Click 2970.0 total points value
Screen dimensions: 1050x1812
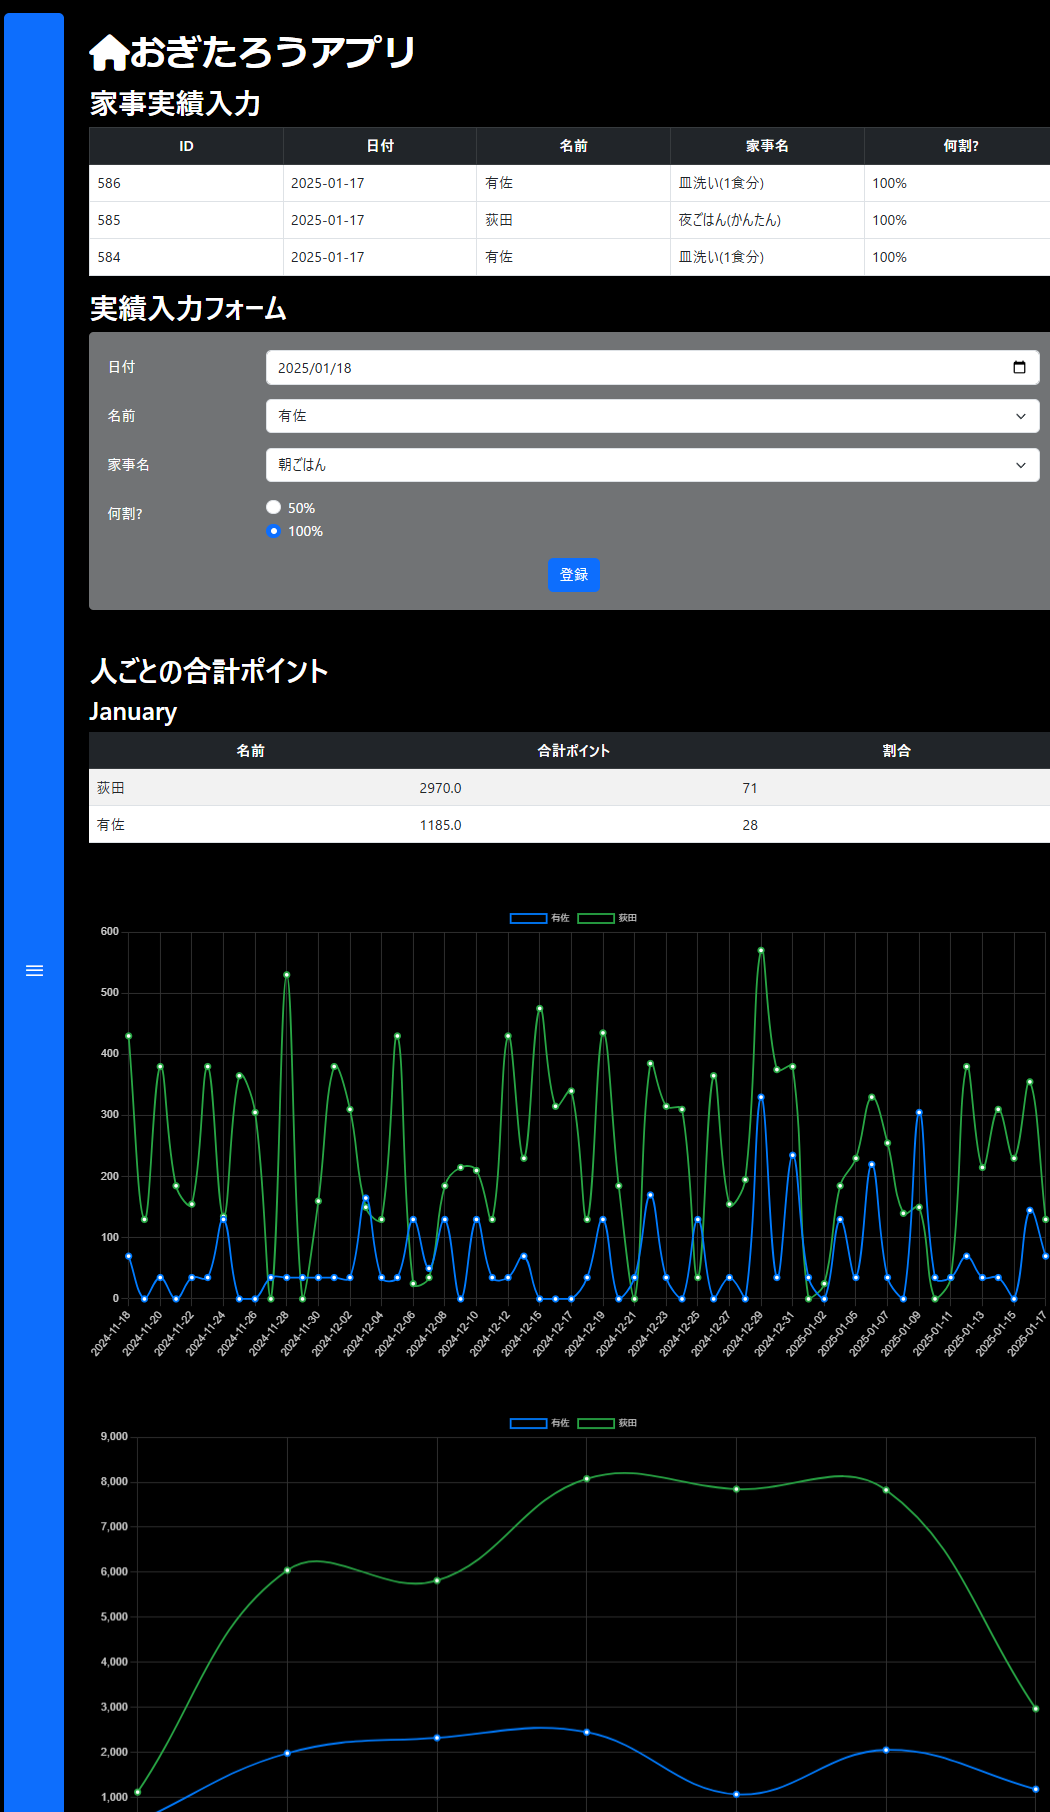440,788
